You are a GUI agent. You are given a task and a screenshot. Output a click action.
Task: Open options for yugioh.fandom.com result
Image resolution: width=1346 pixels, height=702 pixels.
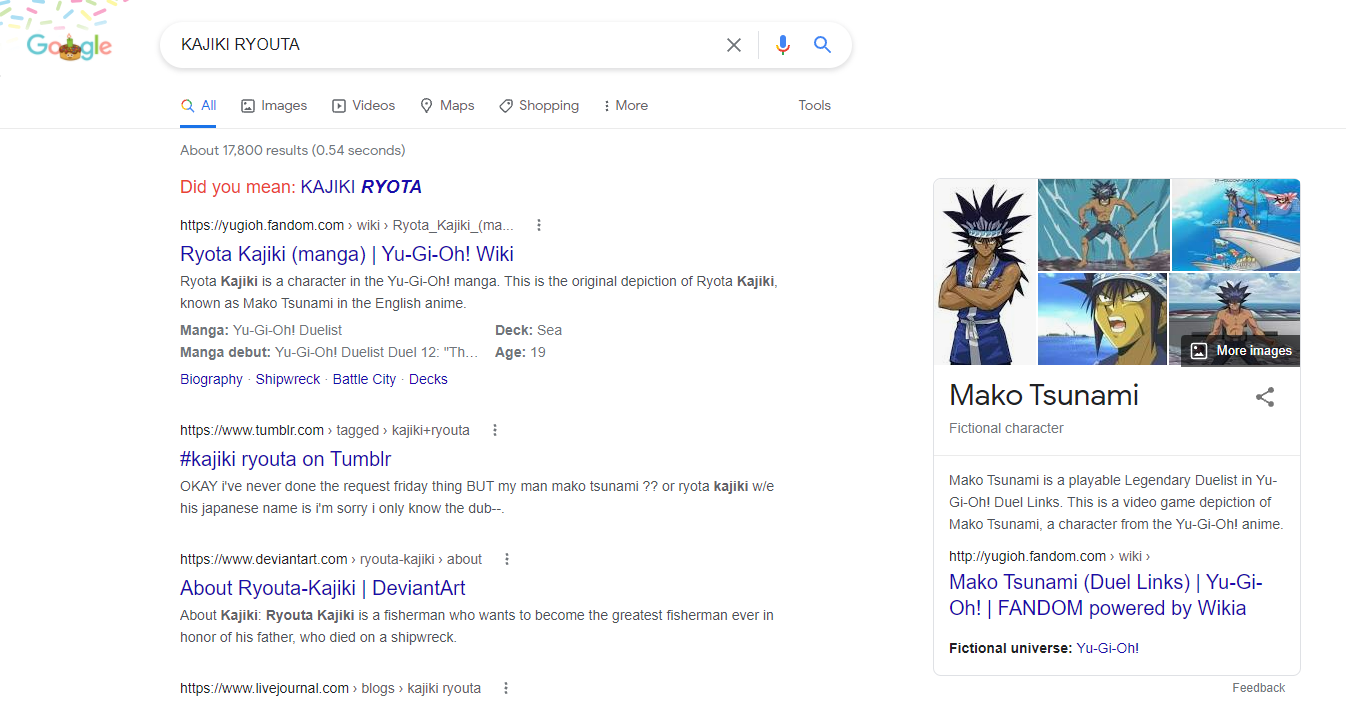(539, 225)
